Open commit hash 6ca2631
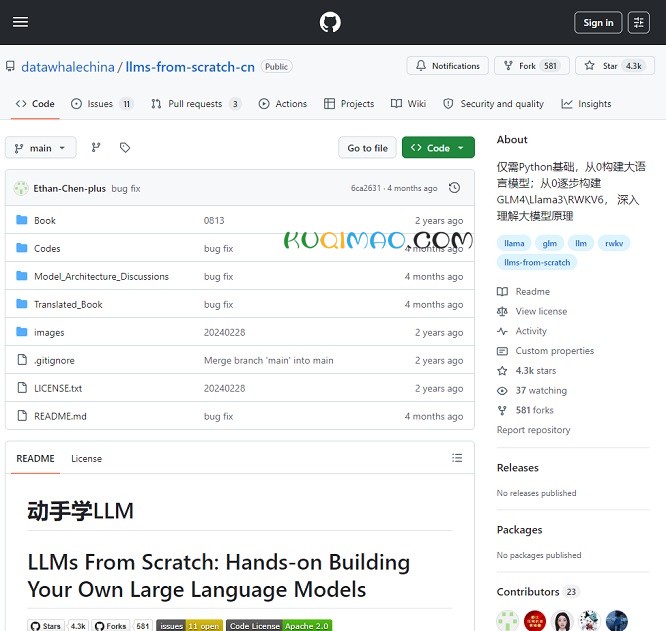The height and width of the screenshot is (631, 666). tap(366, 188)
